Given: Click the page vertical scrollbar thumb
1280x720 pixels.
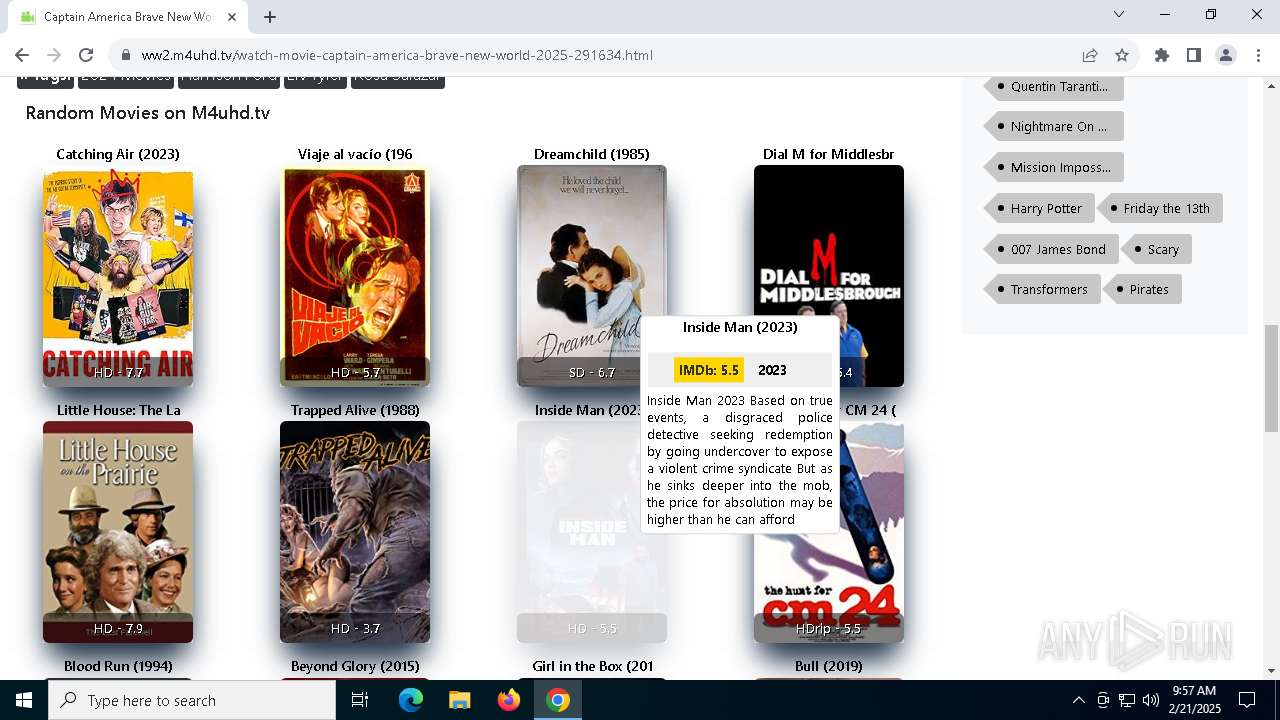Looking at the screenshot, I should 1272,378.
